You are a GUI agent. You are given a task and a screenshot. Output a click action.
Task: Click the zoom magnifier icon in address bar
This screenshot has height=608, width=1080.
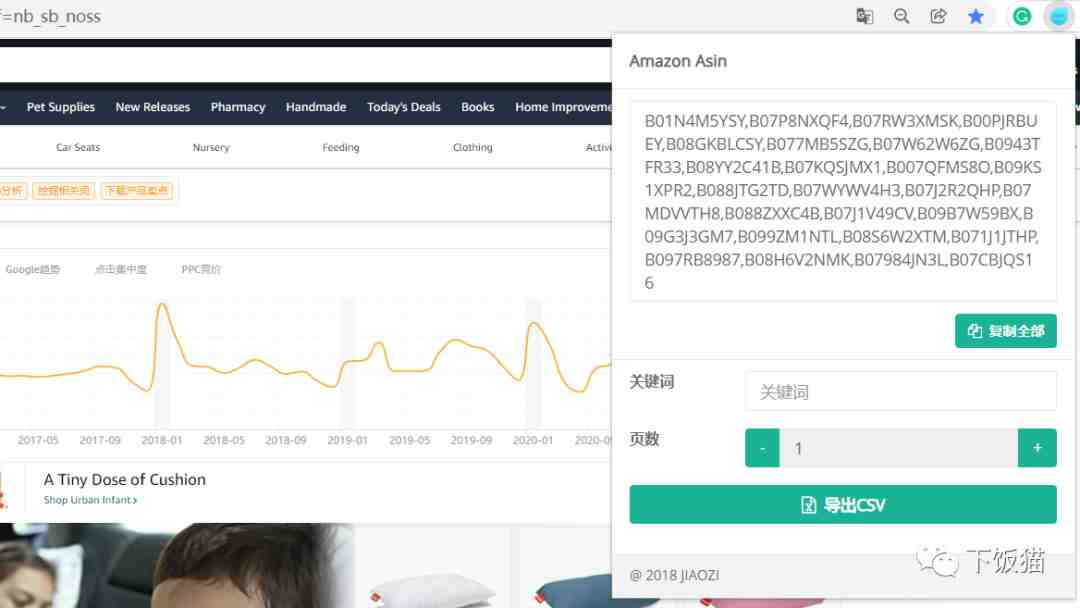click(x=901, y=16)
